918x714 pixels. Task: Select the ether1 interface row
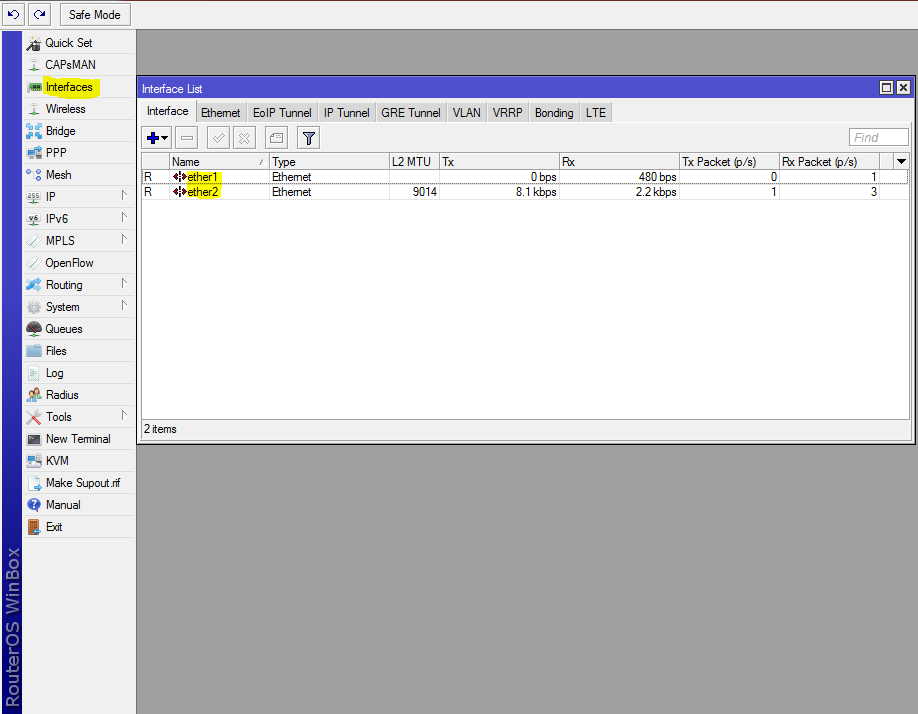click(525, 177)
